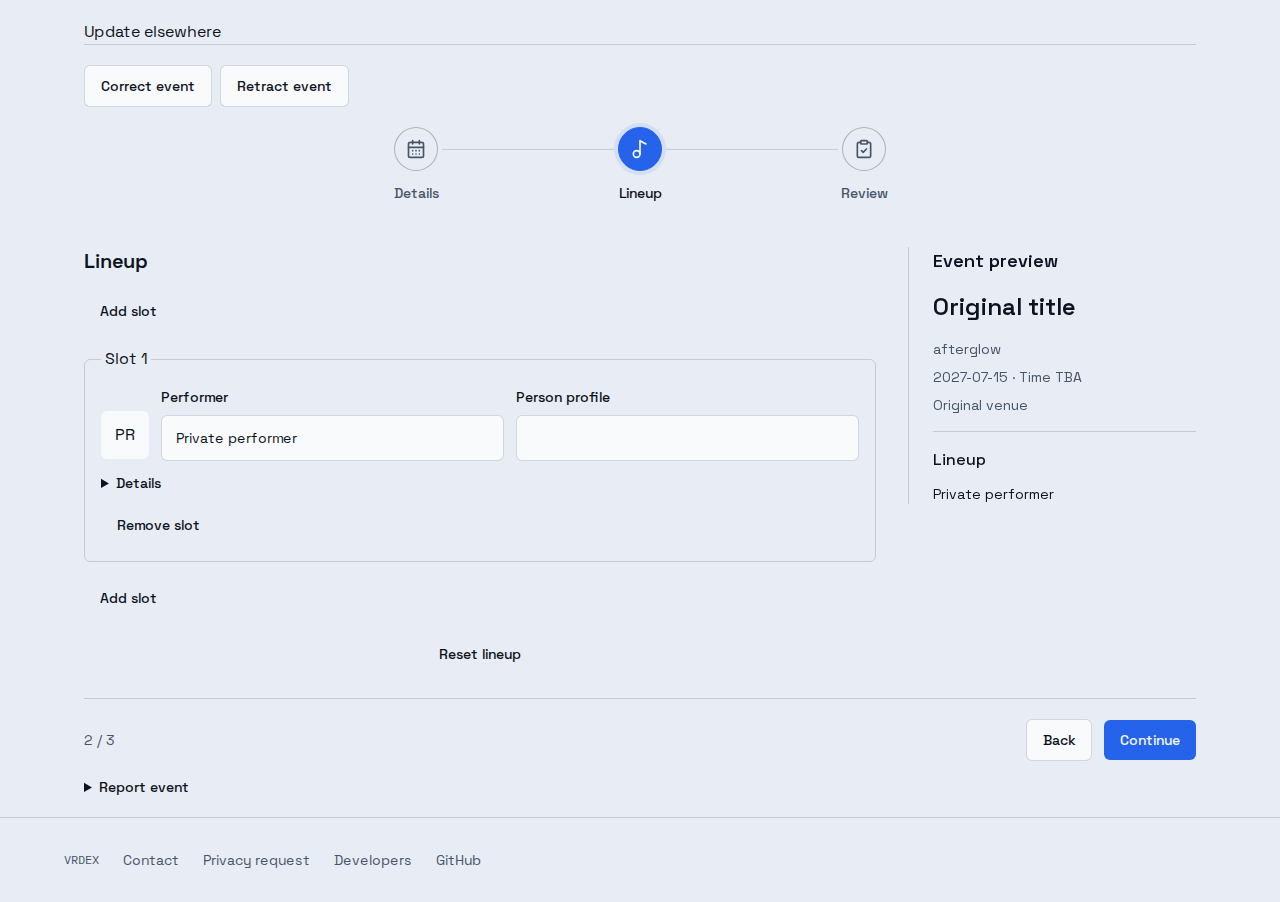Visit the GitHub footer link
Viewport: 1280px width, 902px height.
pyautogui.click(x=458, y=860)
